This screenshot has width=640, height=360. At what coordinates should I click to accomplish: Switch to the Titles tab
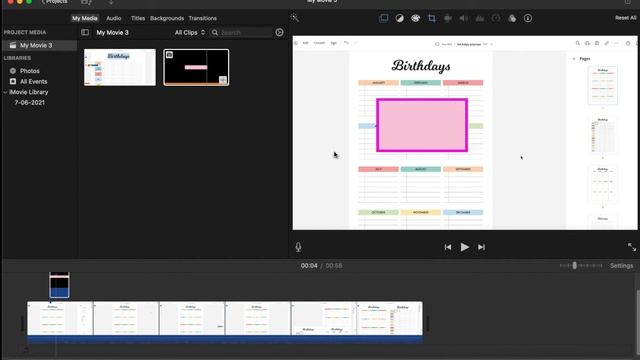138,18
